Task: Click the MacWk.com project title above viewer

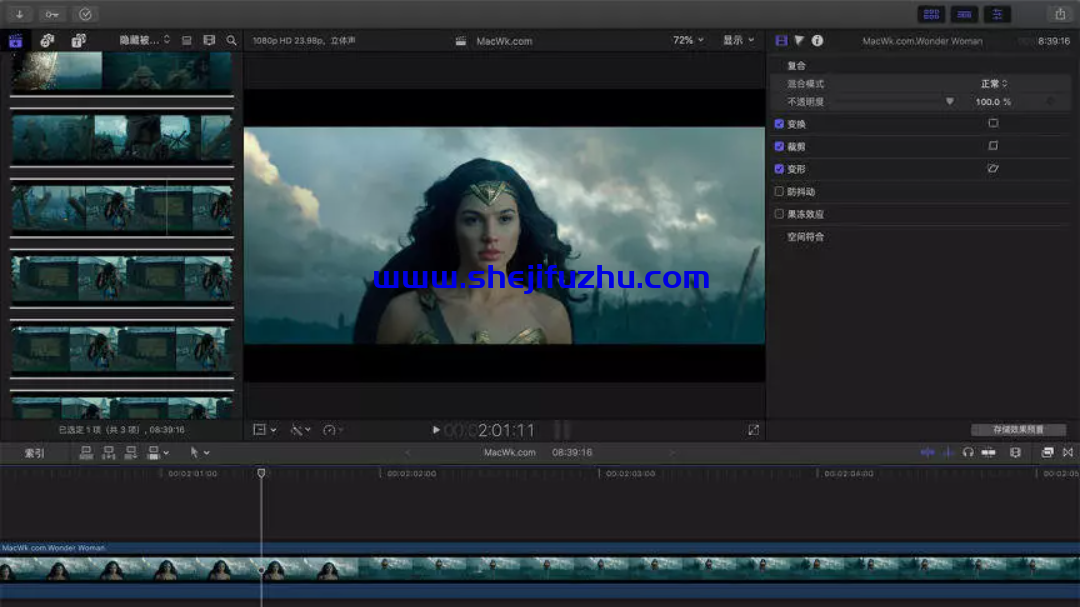Action: click(x=504, y=41)
